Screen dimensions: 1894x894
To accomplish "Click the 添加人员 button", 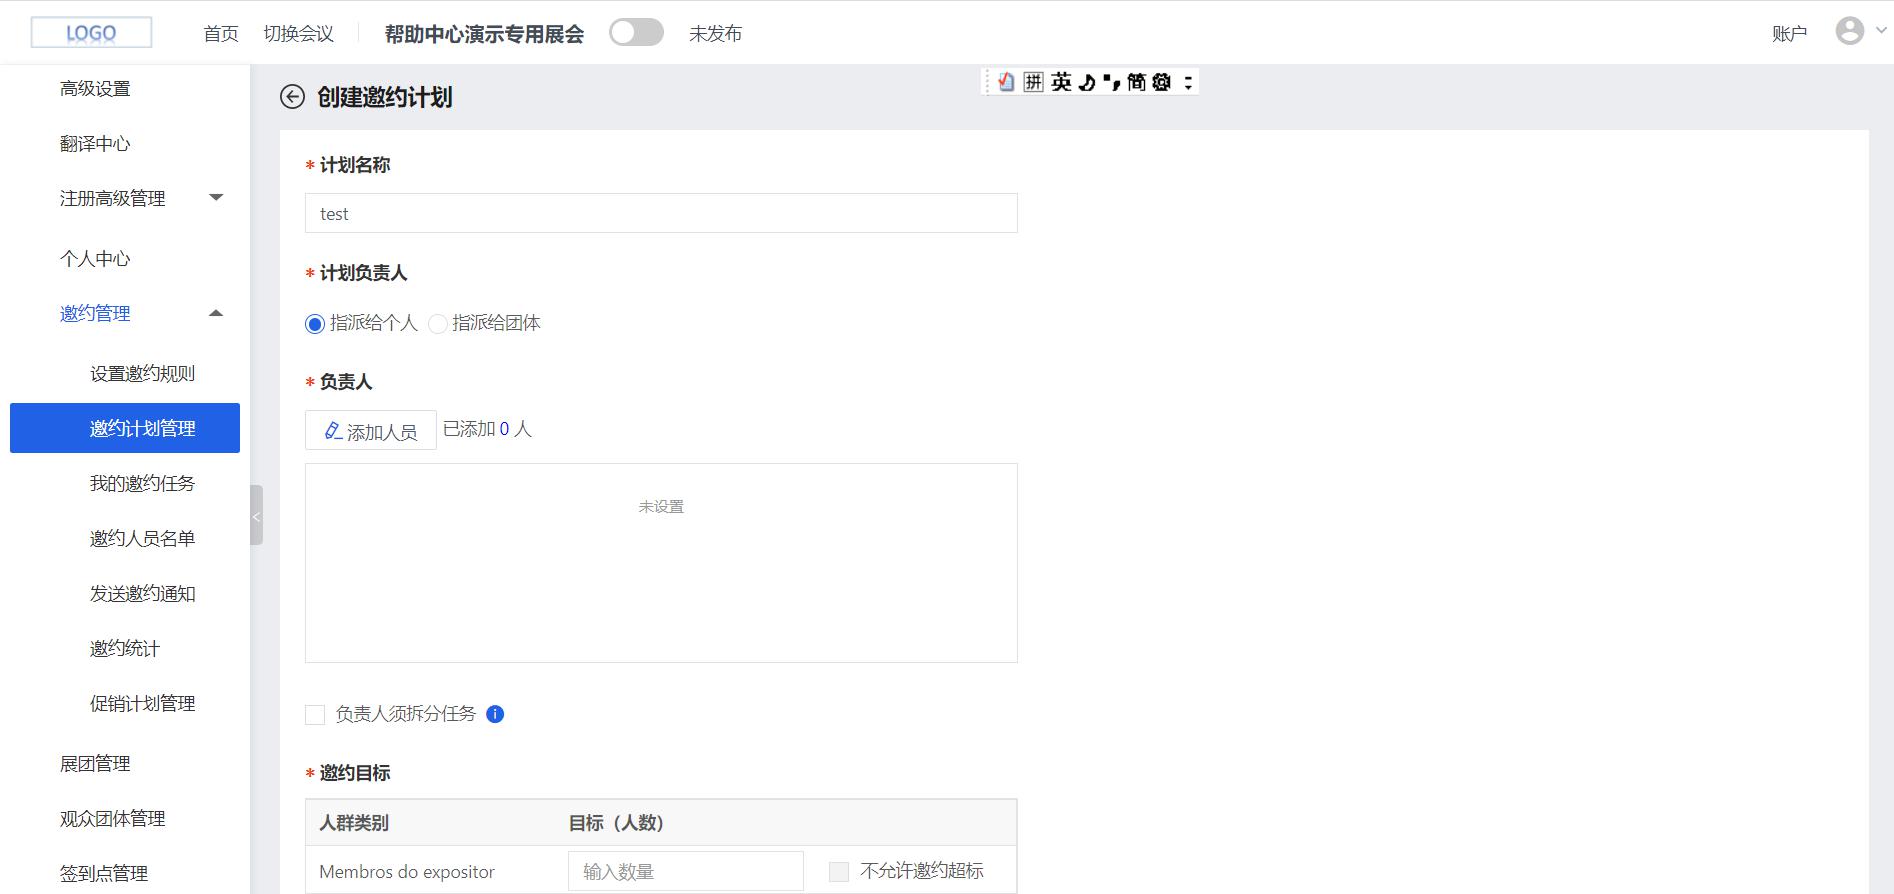I will [371, 431].
